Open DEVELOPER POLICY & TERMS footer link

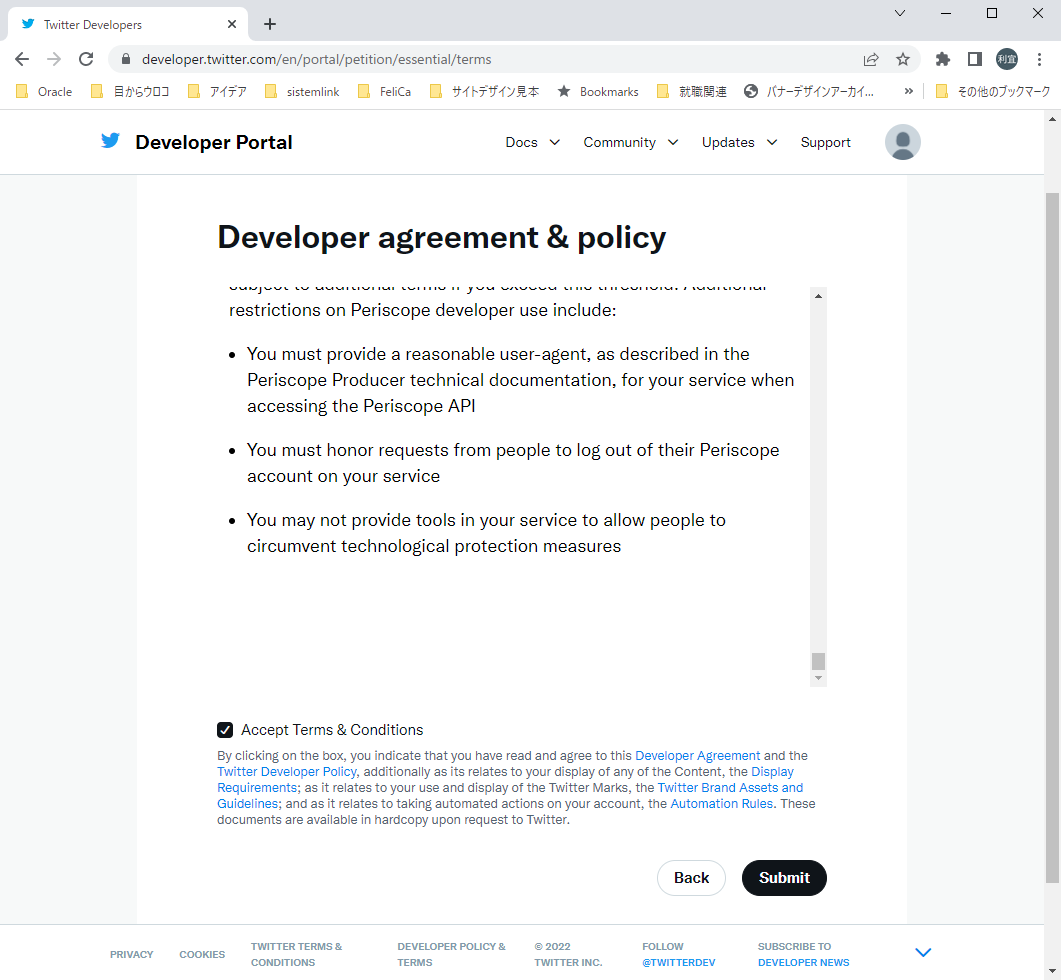pyautogui.click(x=451, y=954)
